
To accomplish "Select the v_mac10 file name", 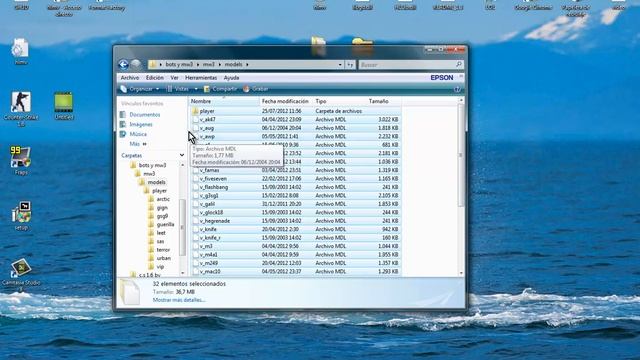I will click(x=210, y=271).
